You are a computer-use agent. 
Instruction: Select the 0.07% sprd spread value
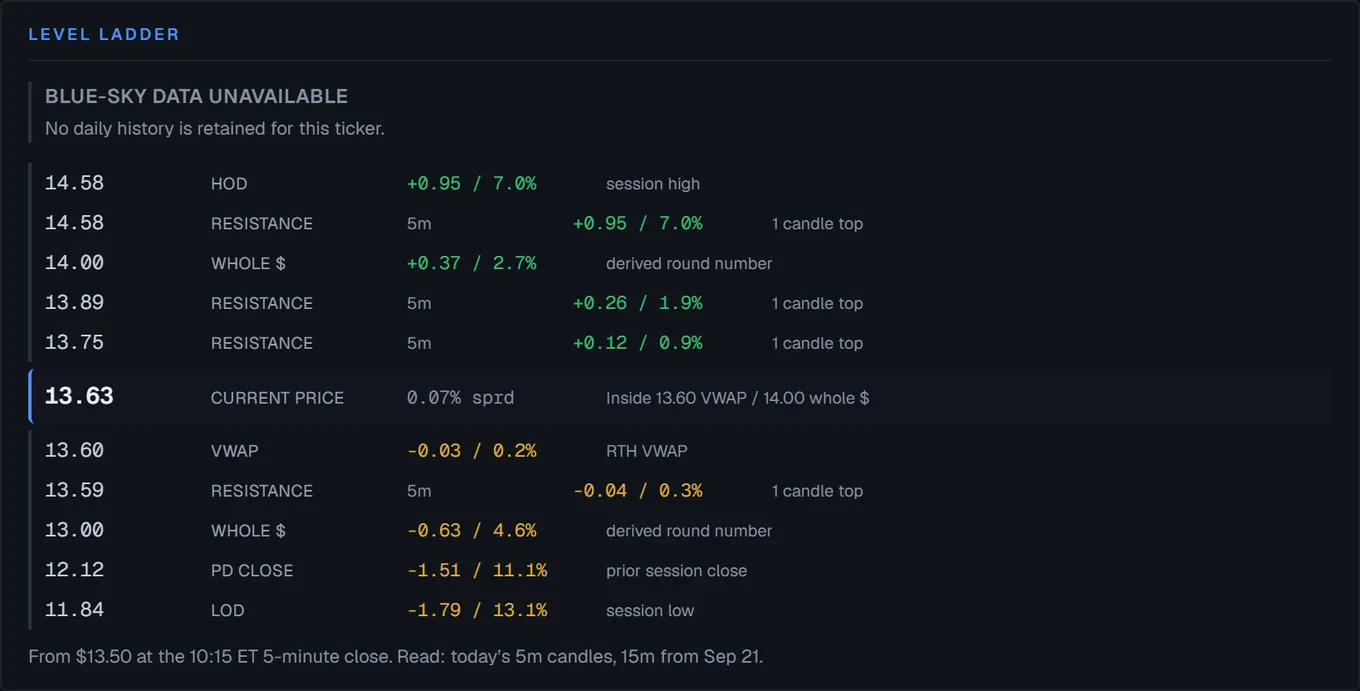pos(460,398)
